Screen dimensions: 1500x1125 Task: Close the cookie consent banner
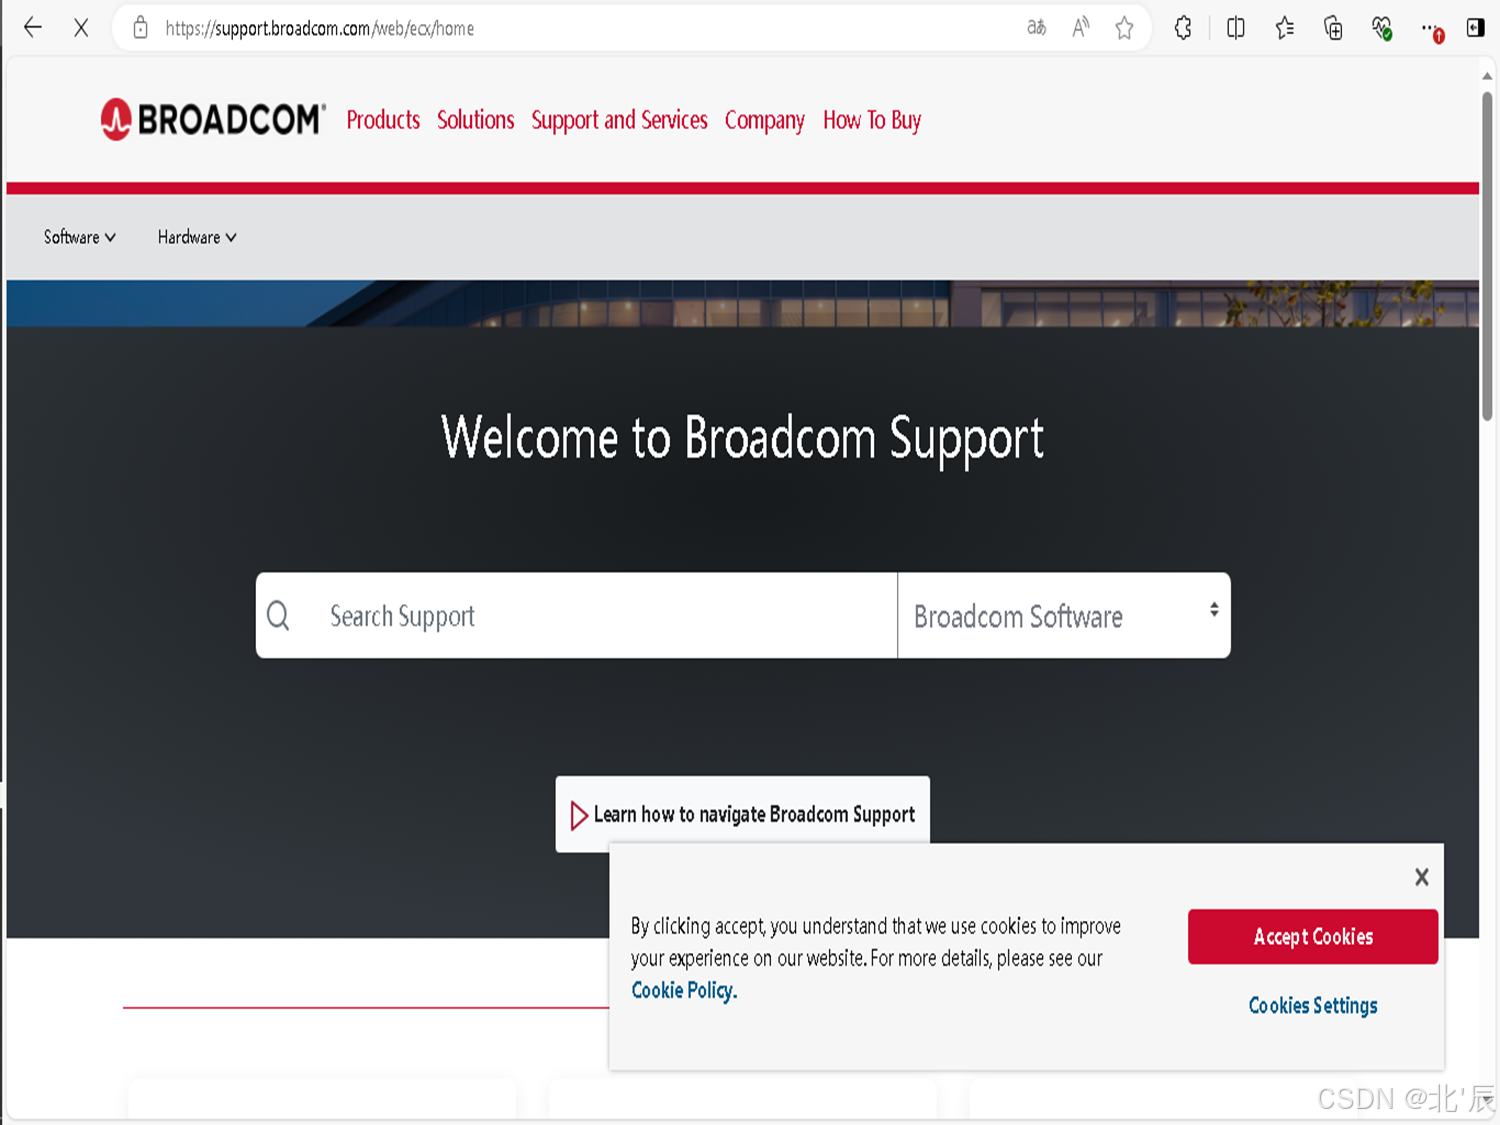click(x=1421, y=877)
